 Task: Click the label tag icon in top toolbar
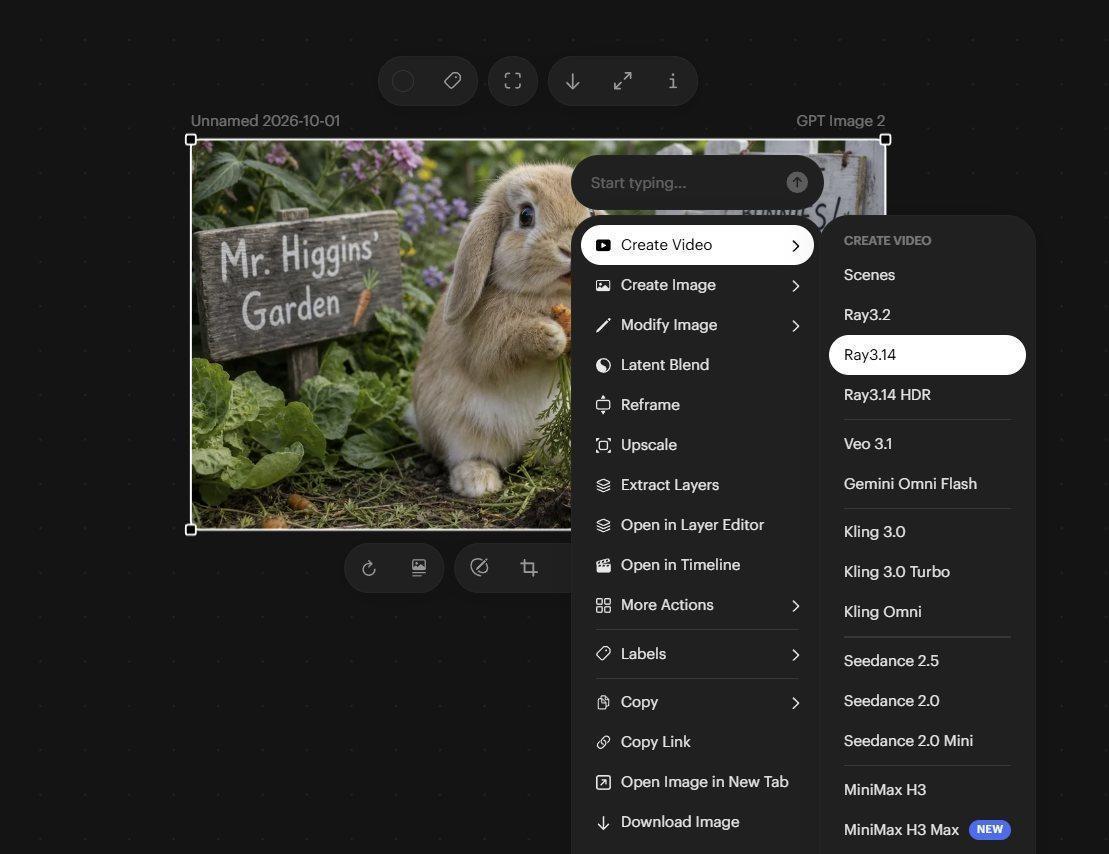click(x=453, y=81)
